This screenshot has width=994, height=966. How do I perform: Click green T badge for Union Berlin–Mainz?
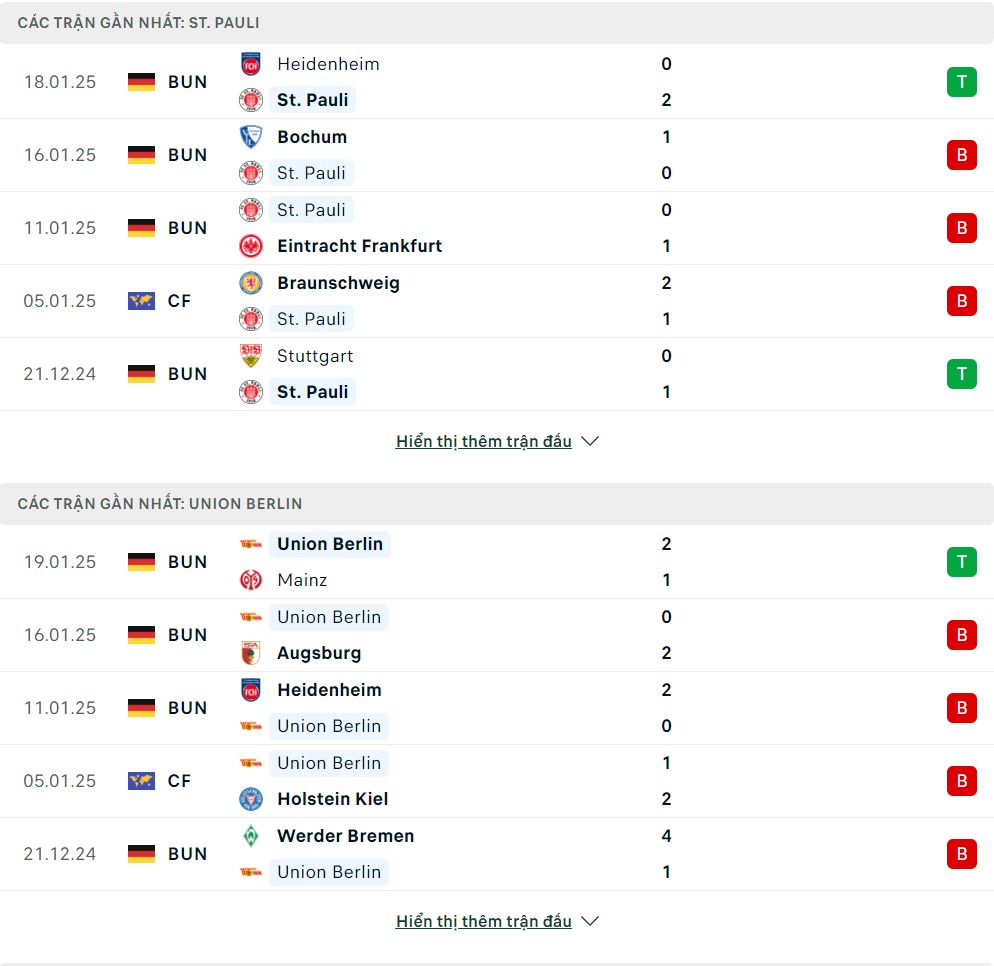coord(962,562)
